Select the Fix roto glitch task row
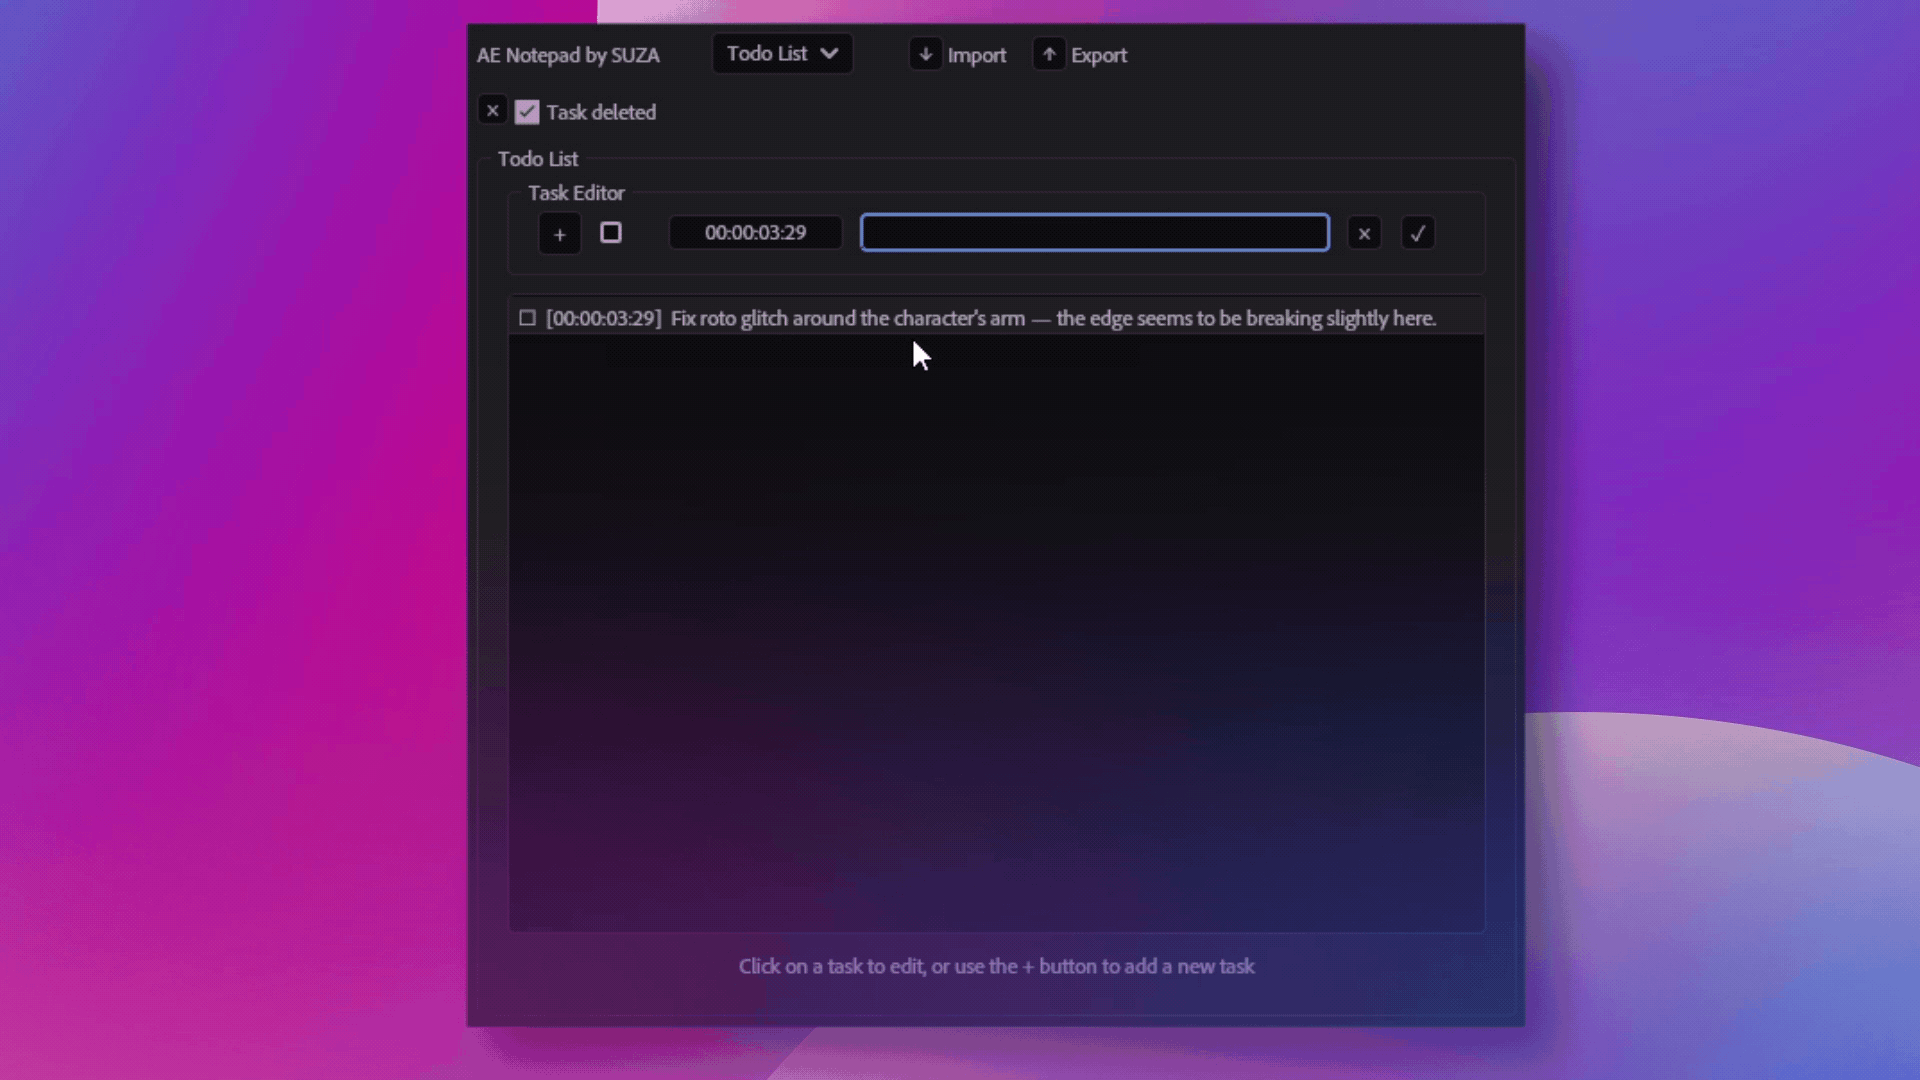The width and height of the screenshot is (1920, 1080). point(996,318)
